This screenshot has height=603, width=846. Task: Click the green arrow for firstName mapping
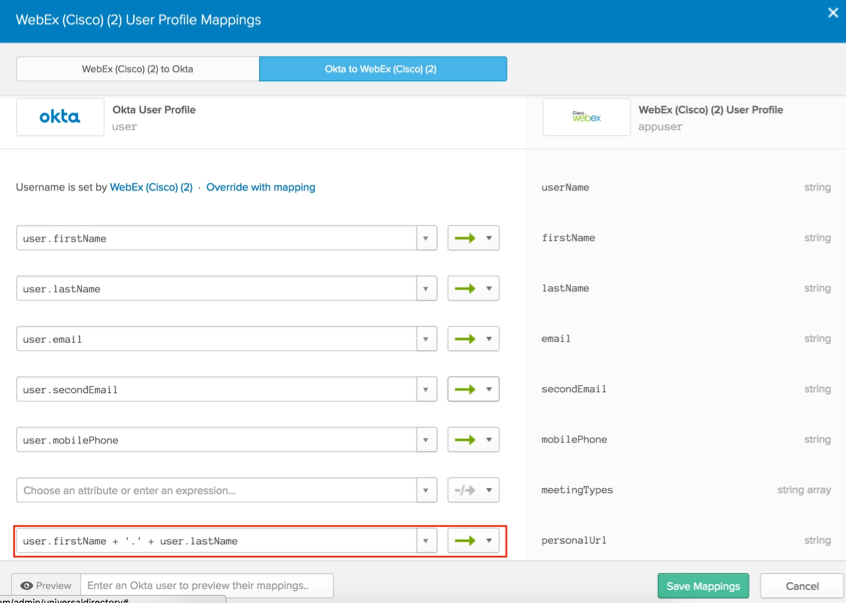(465, 238)
